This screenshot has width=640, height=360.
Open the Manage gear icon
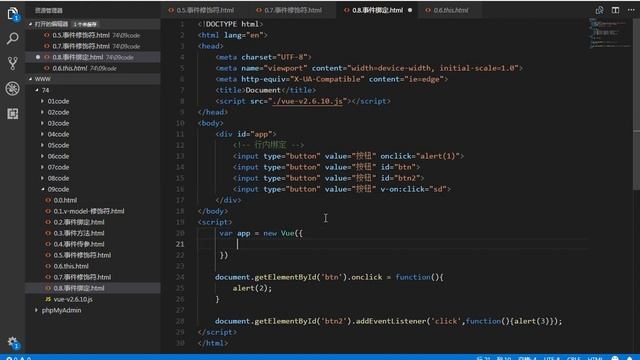13,342
